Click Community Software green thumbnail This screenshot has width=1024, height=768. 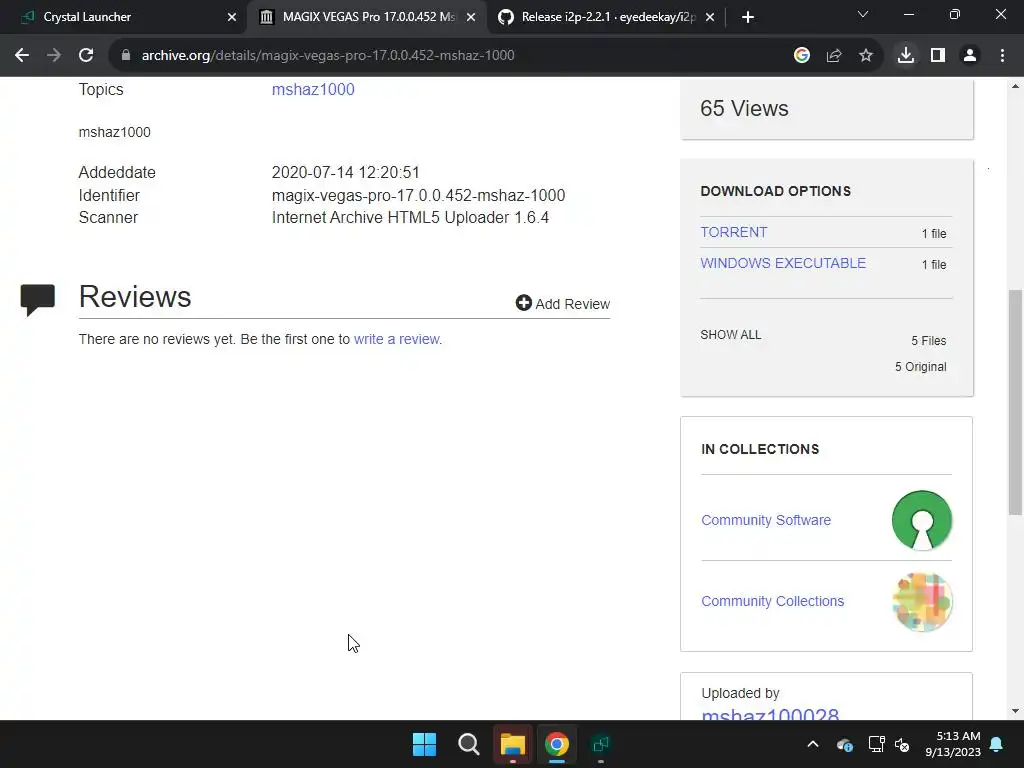click(x=921, y=520)
